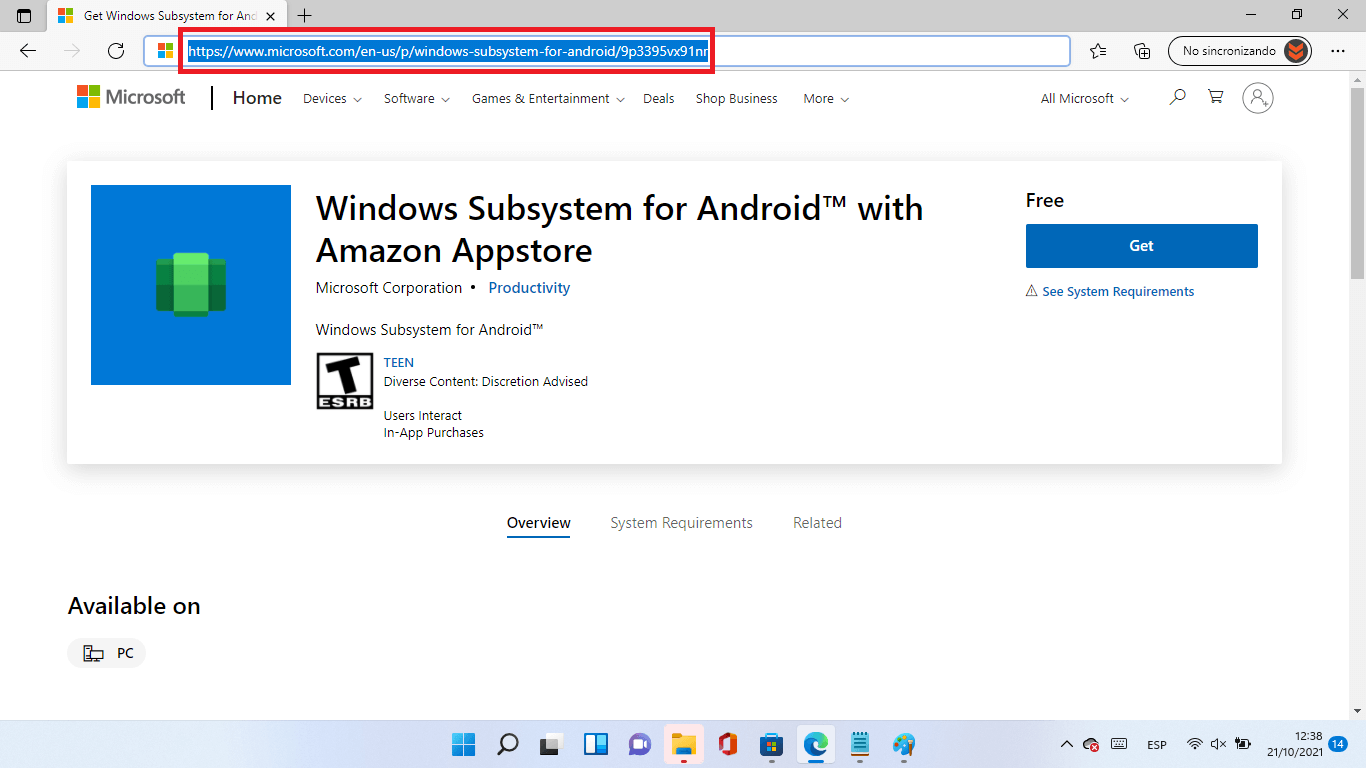
Task: Click the browser back arrow
Action: (x=28, y=51)
